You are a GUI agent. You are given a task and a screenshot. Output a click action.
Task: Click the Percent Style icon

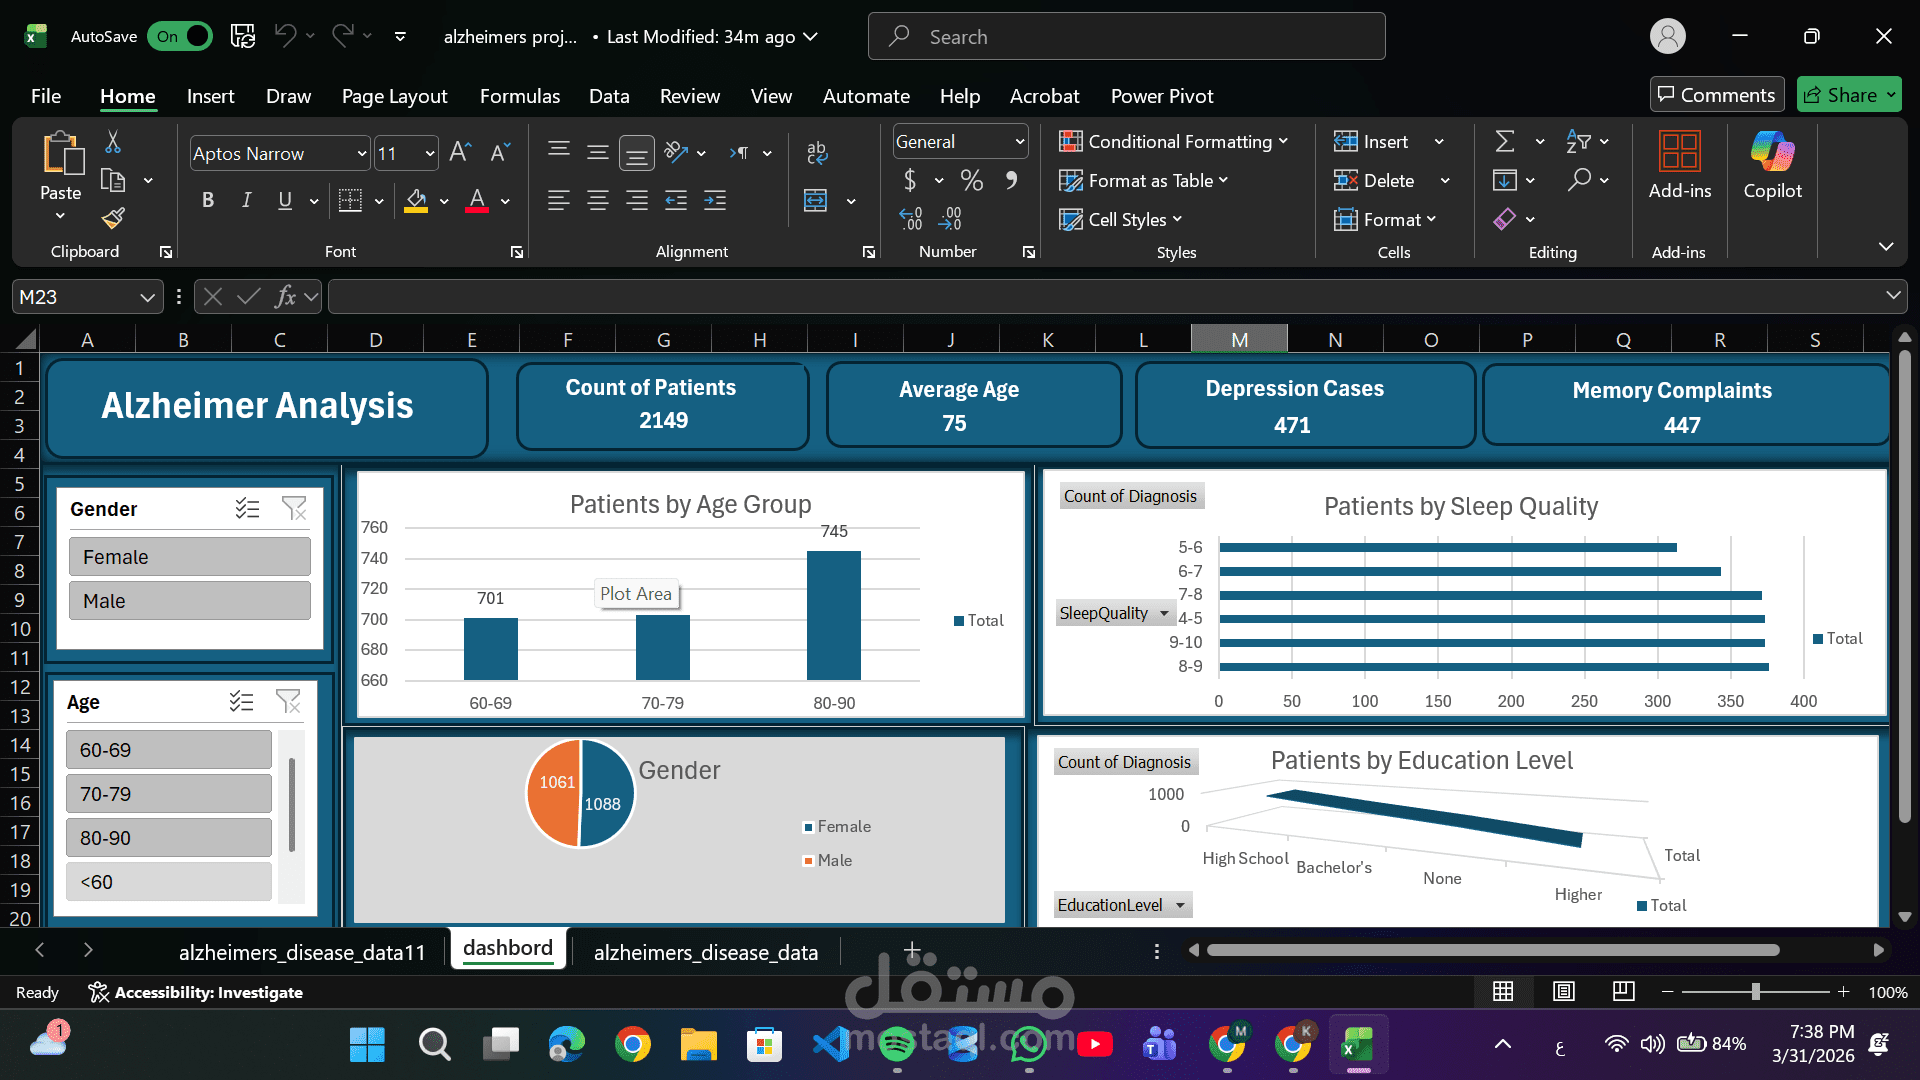(971, 180)
